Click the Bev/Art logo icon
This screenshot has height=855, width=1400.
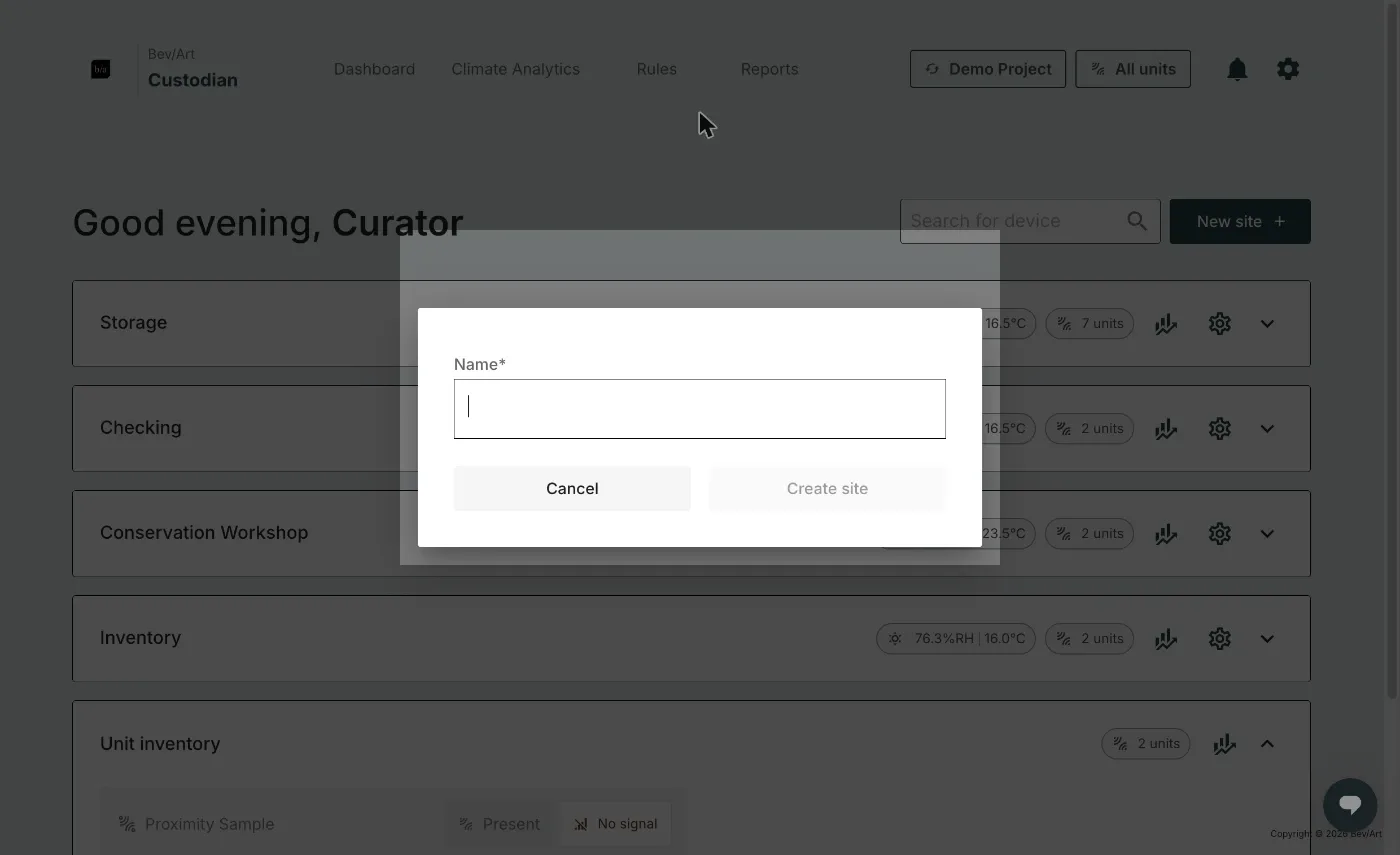tap(100, 69)
